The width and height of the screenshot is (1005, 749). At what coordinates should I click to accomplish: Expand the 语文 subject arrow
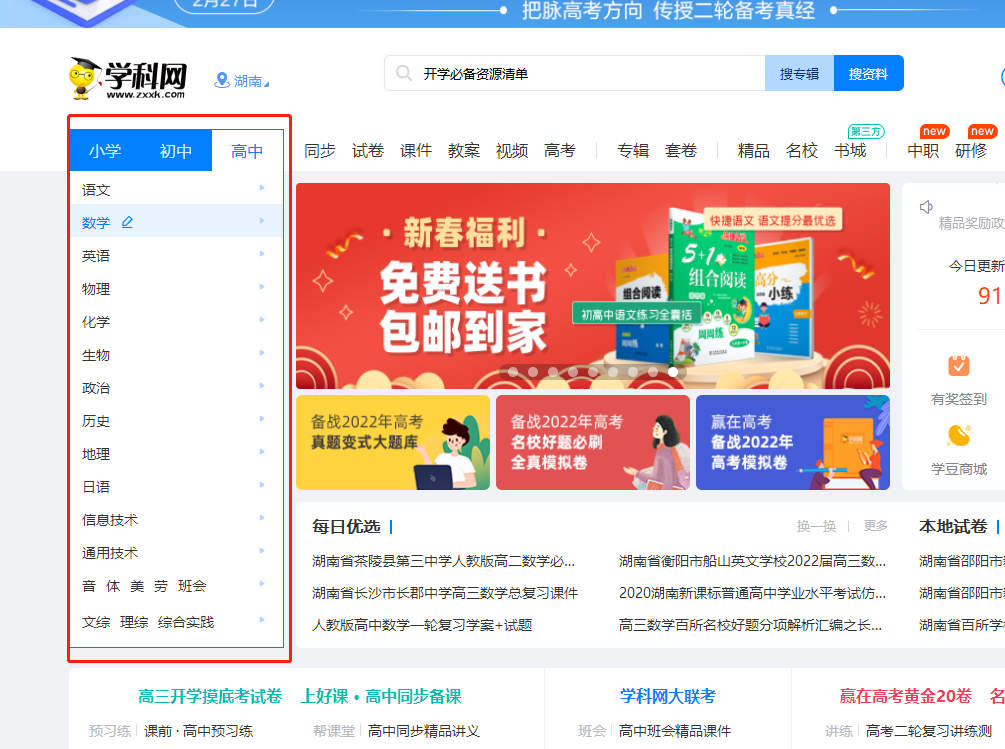point(262,188)
